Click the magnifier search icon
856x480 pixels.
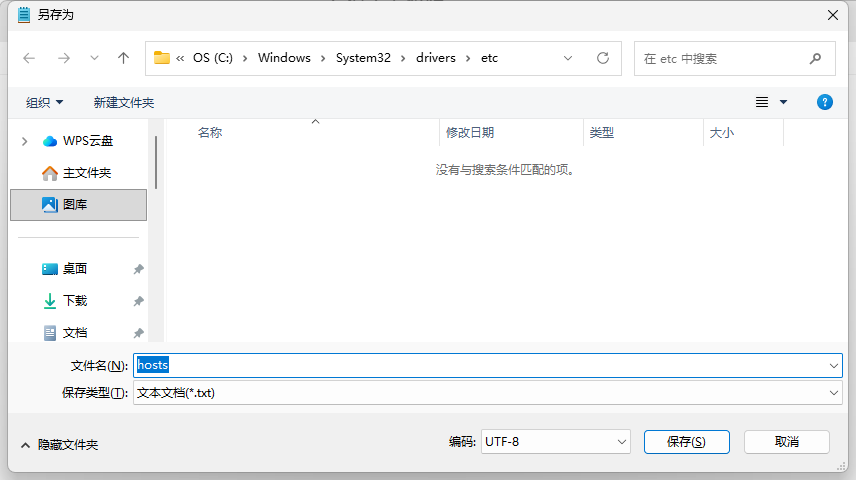point(815,58)
